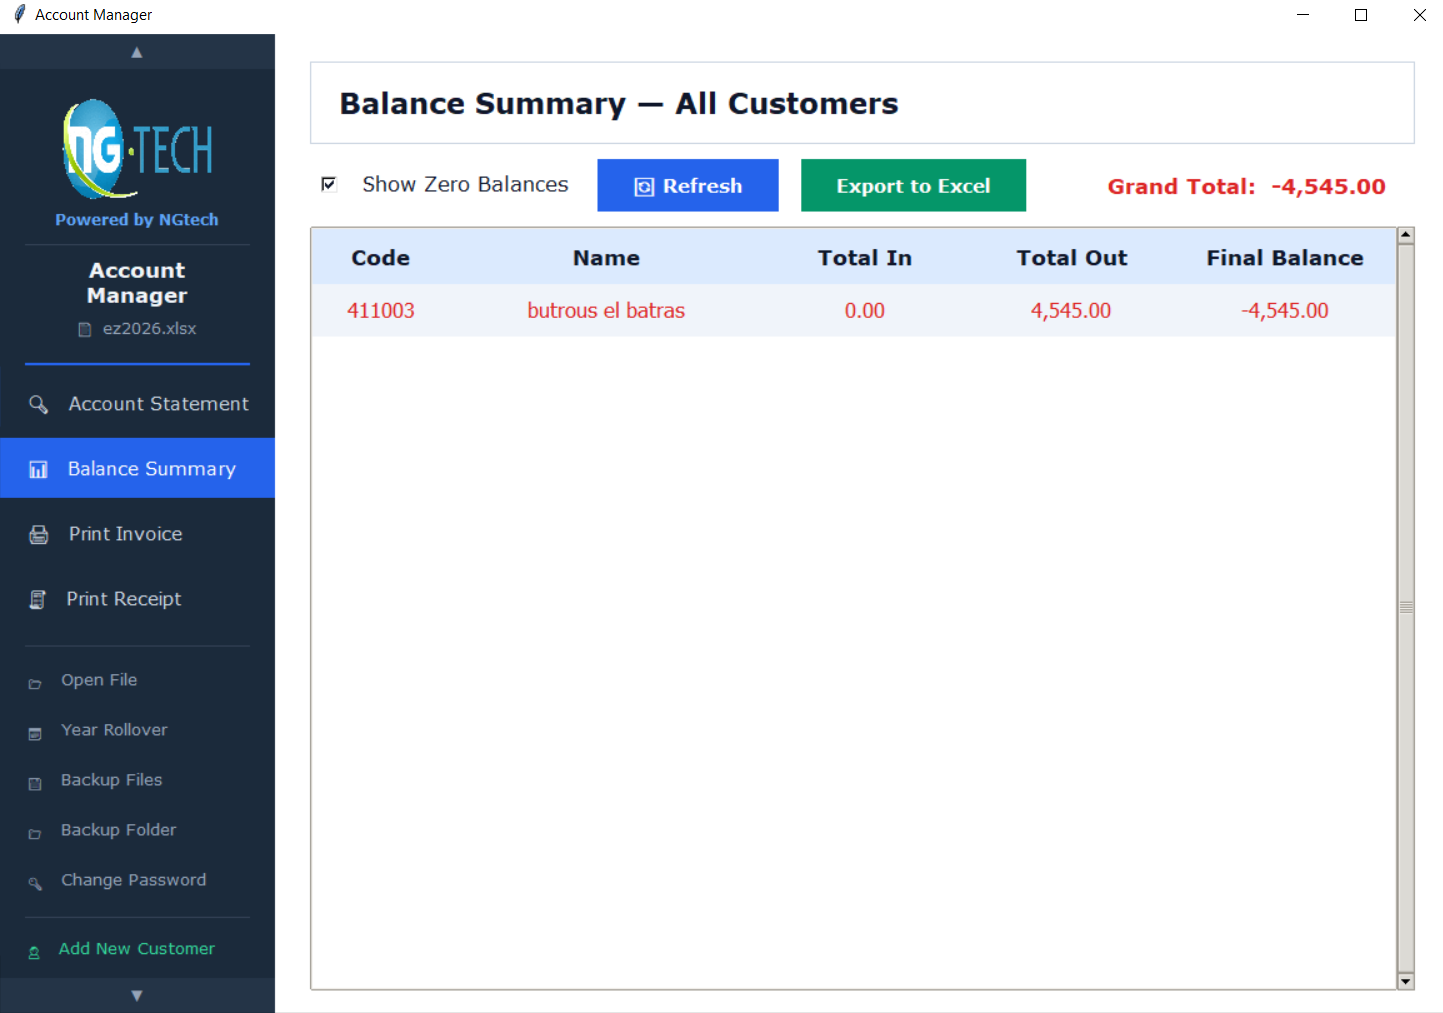The height and width of the screenshot is (1013, 1443).
Task: Click the calendar icon beside Year Rollover
Action: [35, 734]
